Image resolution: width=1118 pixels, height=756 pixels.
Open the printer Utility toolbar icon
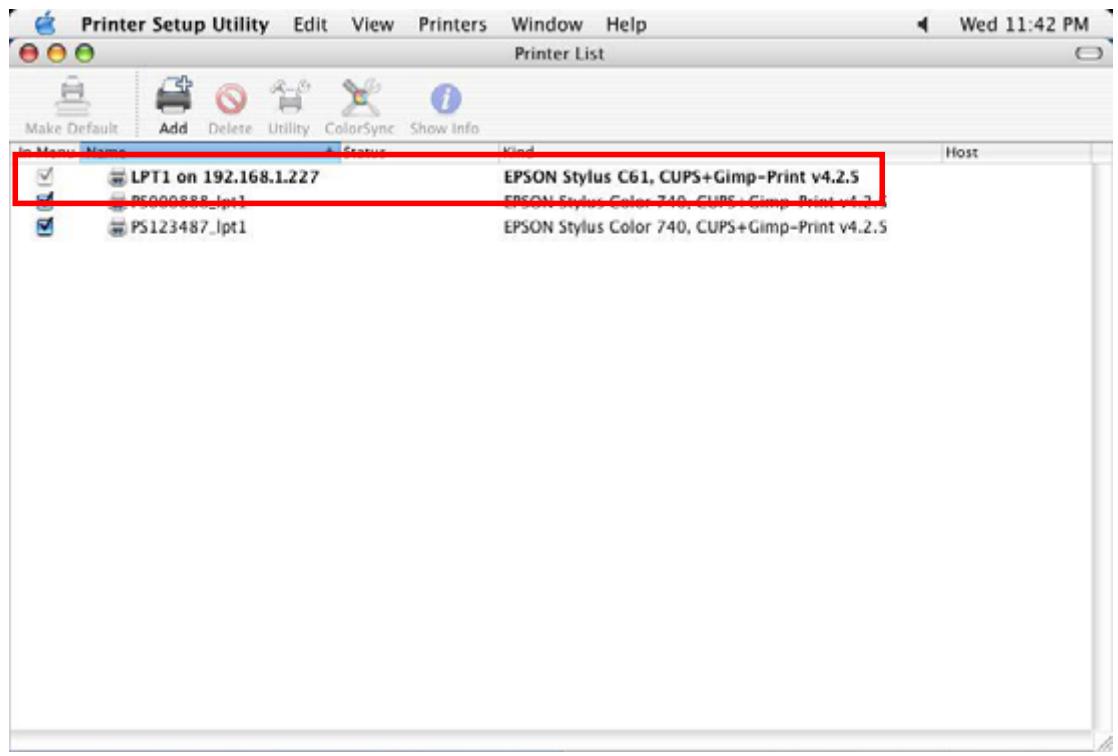(289, 97)
